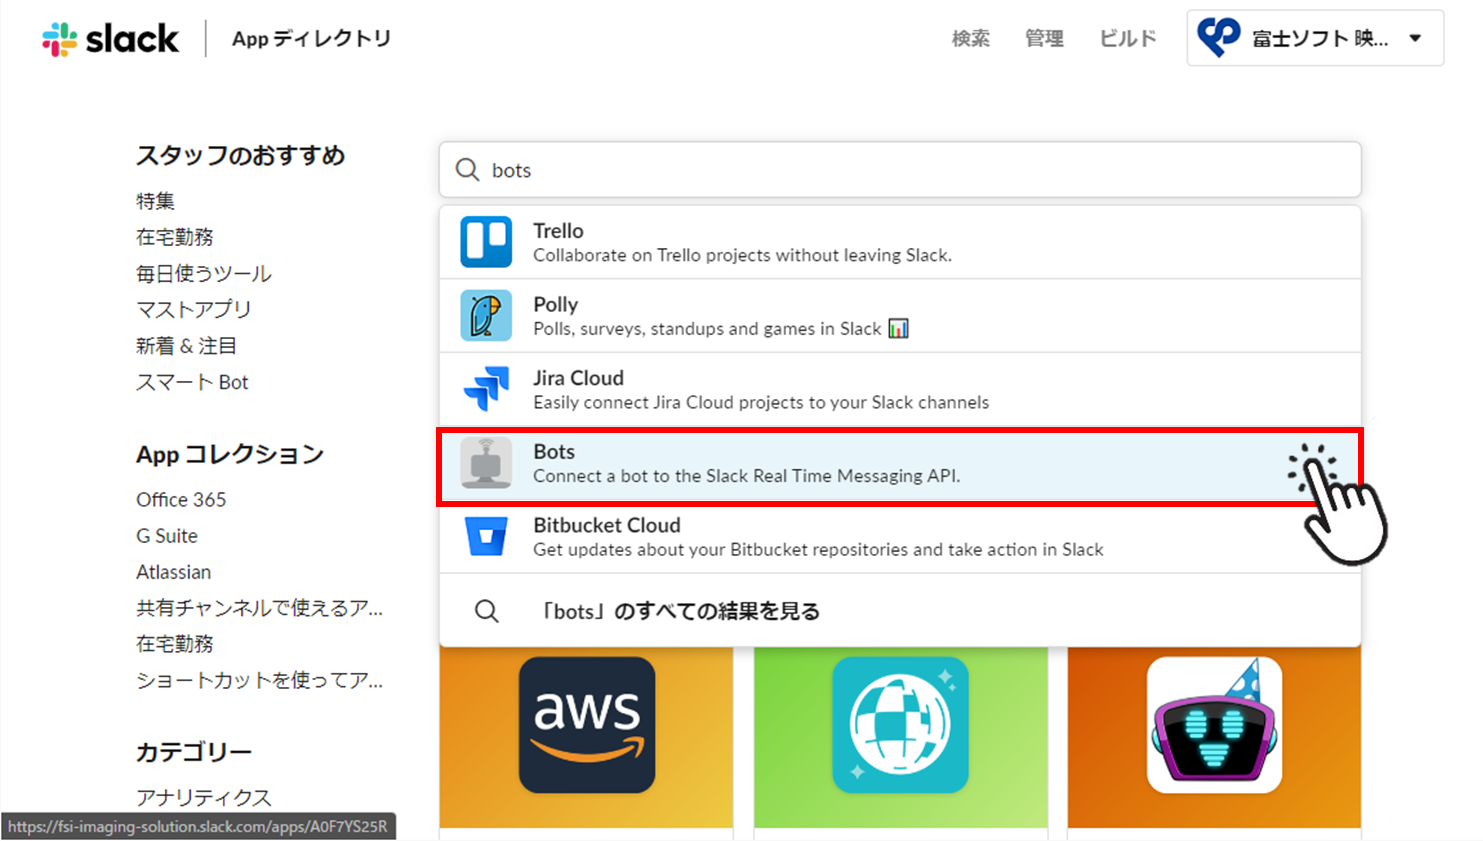Open the Office 365 collection
Viewport: 1483px width, 841px height.
pyautogui.click(x=181, y=499)
